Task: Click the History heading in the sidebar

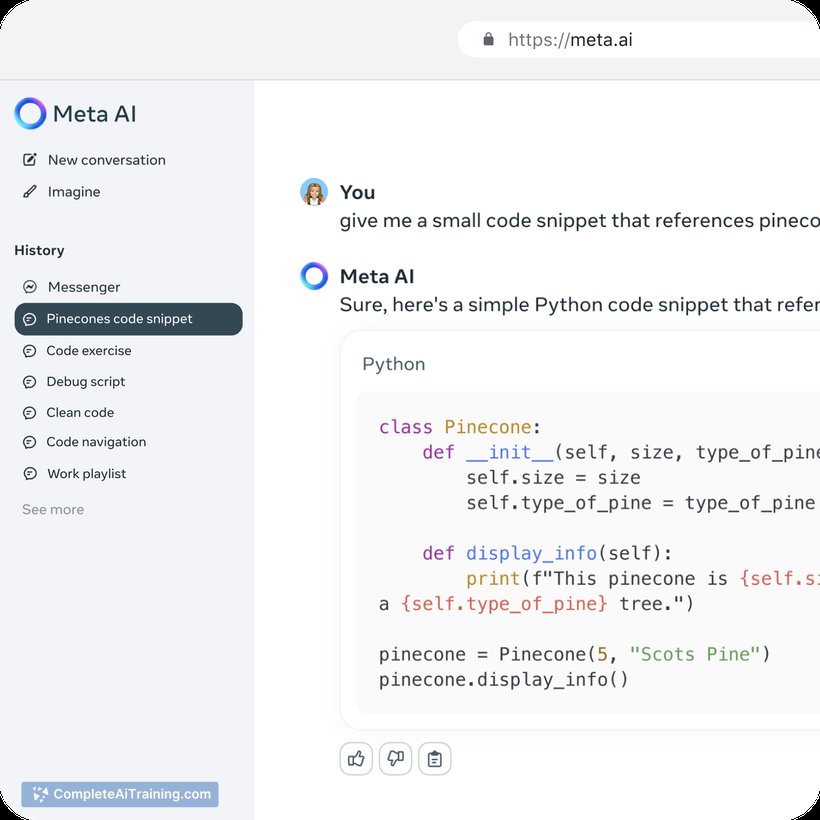Action: pos(39,250)
